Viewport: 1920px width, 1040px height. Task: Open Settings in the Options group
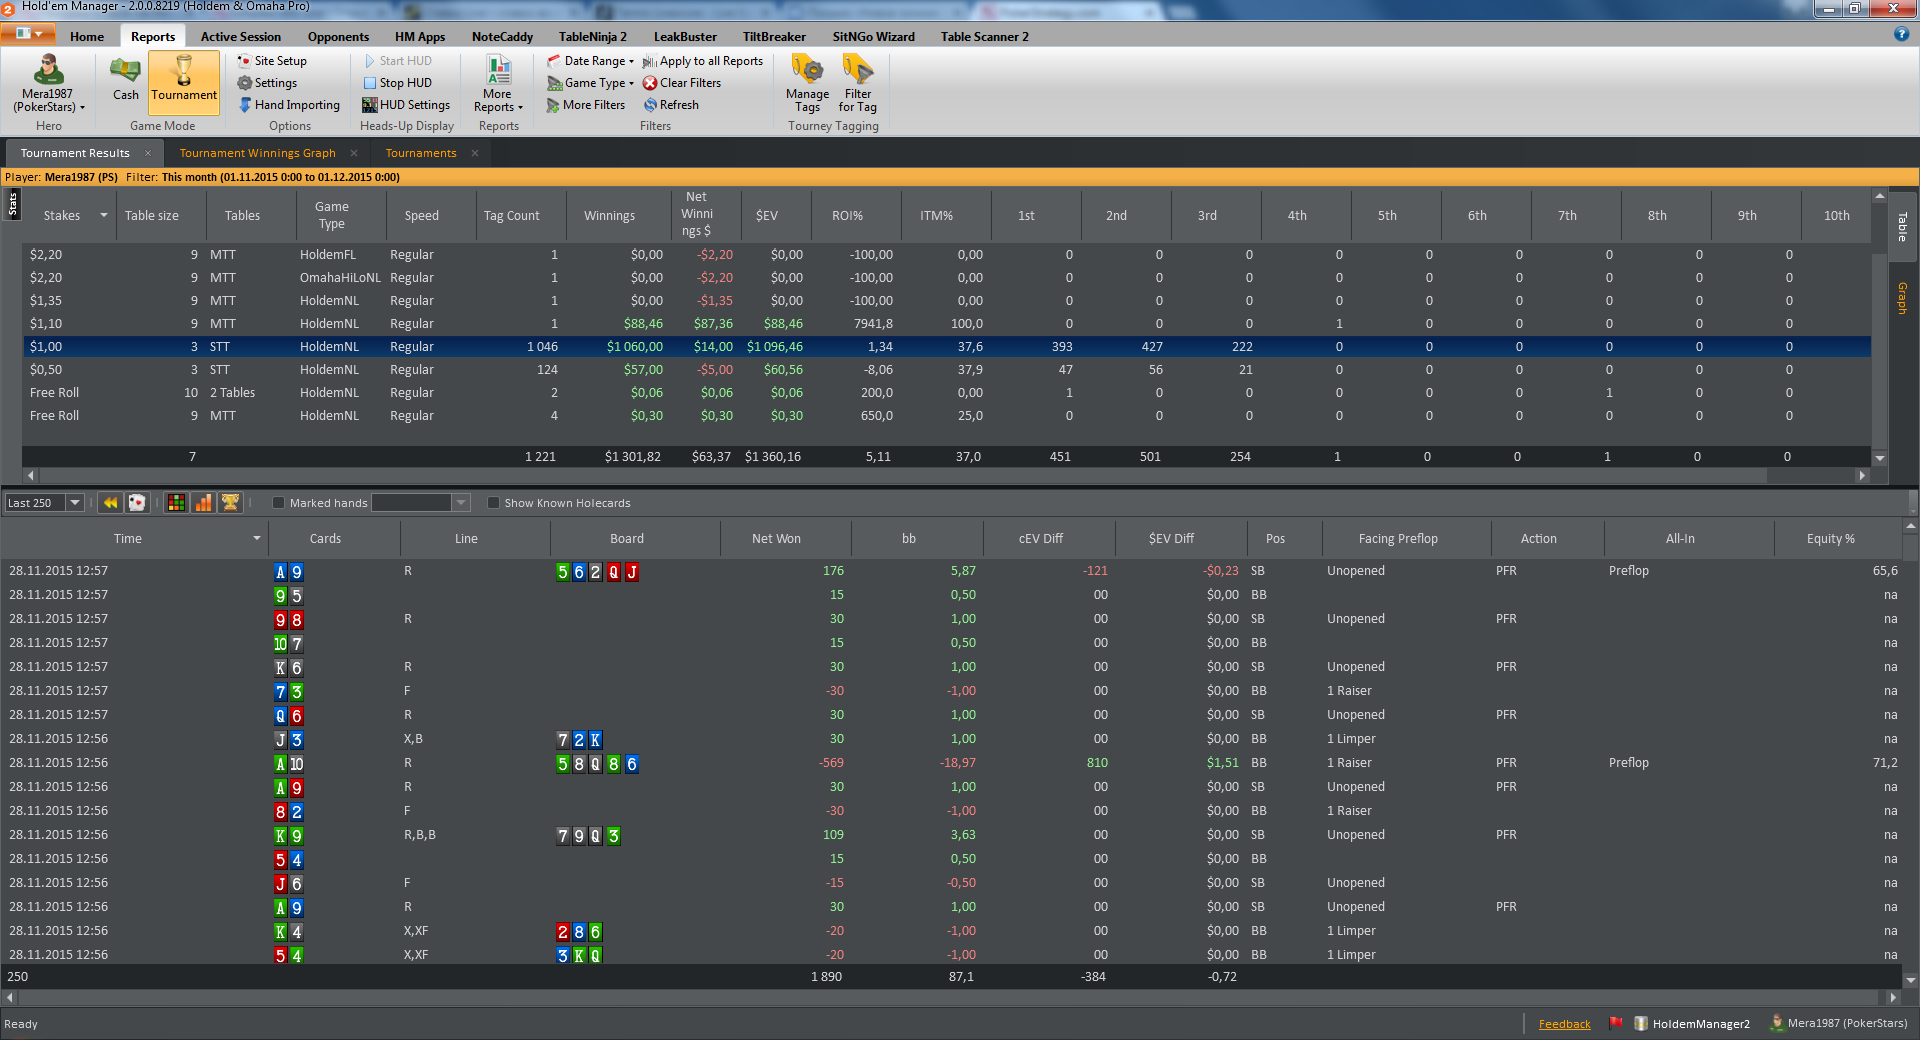267,83
